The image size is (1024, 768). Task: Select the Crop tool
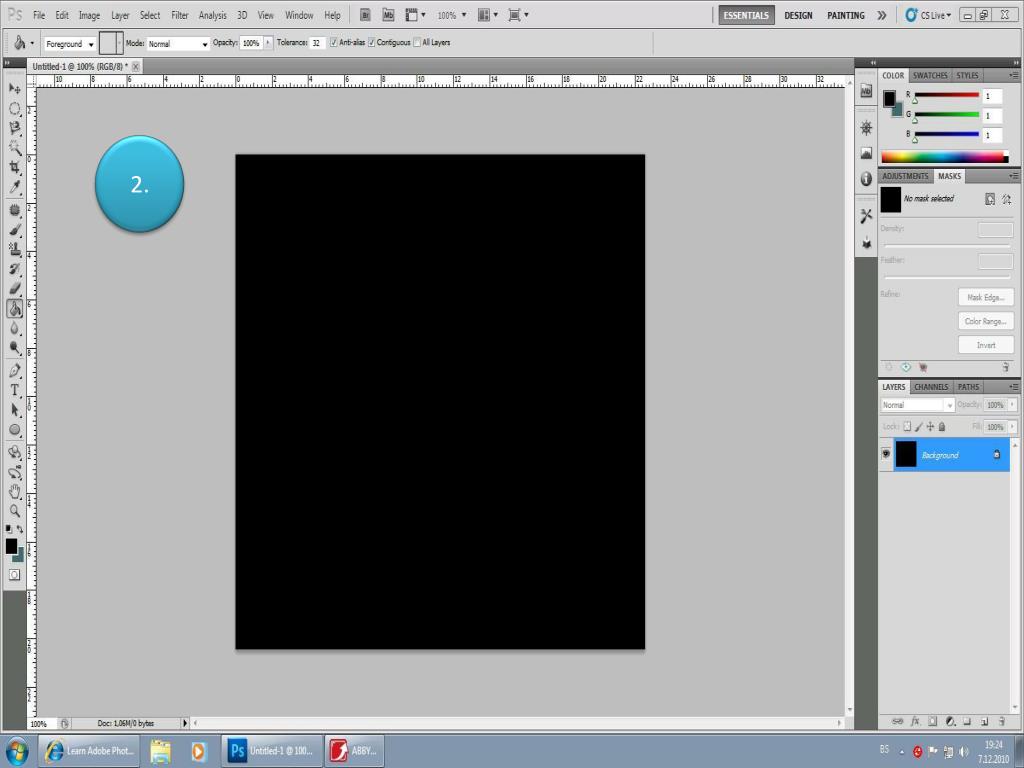pyautogui.click(x=14, y=167)
